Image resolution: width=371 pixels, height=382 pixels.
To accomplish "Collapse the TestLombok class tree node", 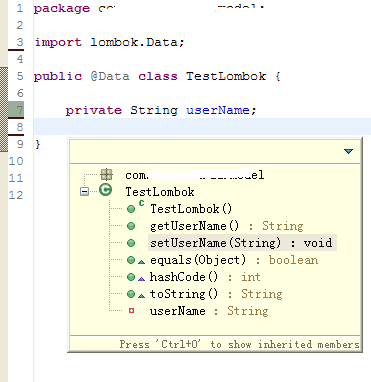I will 85,192.
